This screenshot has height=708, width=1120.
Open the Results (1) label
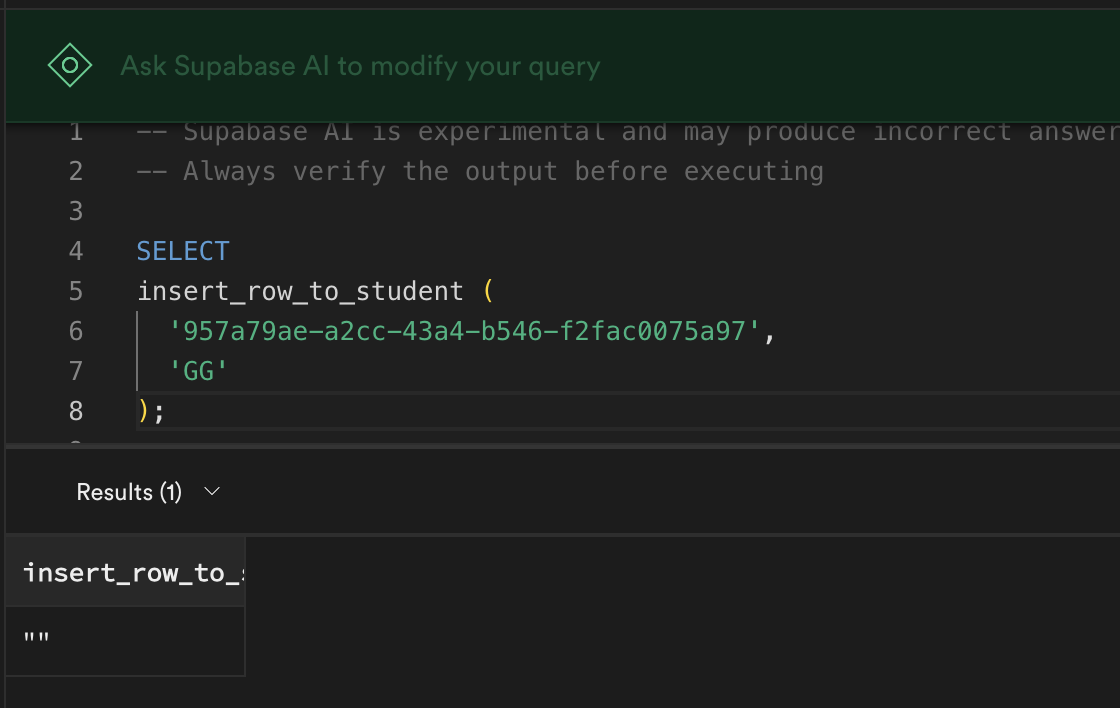click(x=129, y=492)
